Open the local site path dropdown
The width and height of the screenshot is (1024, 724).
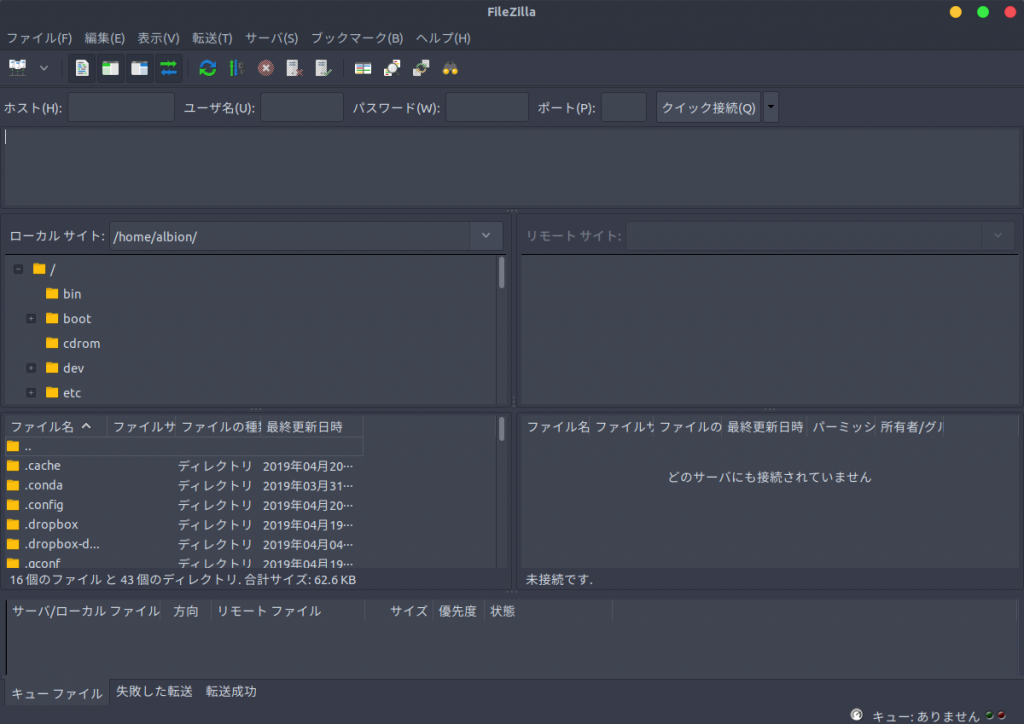[486, 236]
